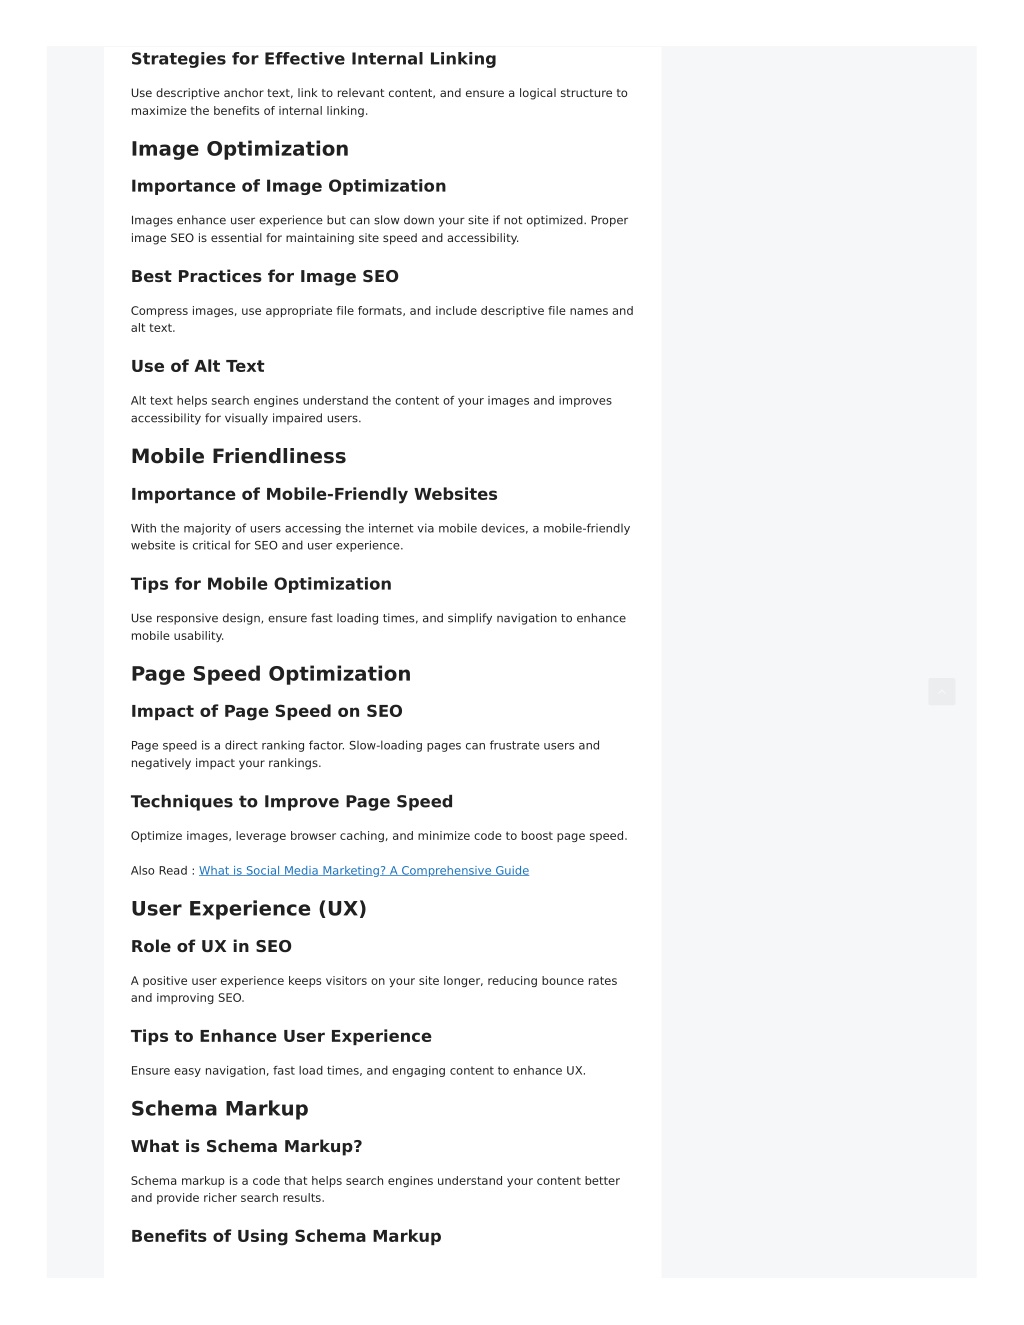Click the faint back-to-top arrow button
This screenshot has width=1024, height=1325.
[x=941, y=691]
